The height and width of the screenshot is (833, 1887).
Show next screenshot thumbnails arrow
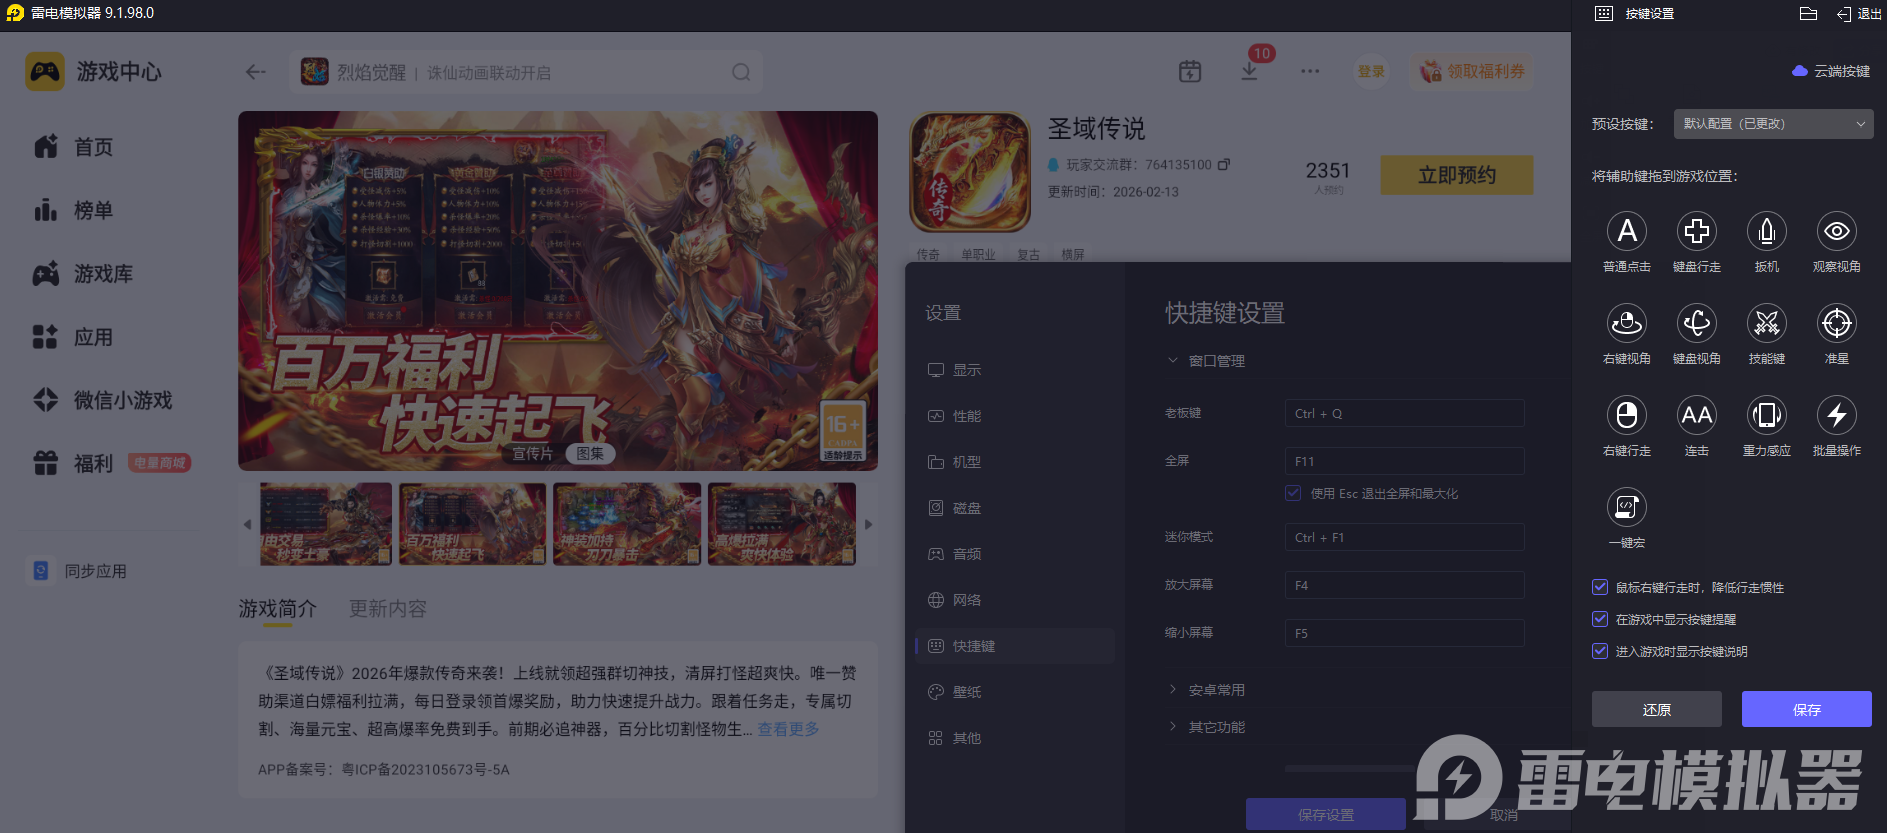point(869,524)
